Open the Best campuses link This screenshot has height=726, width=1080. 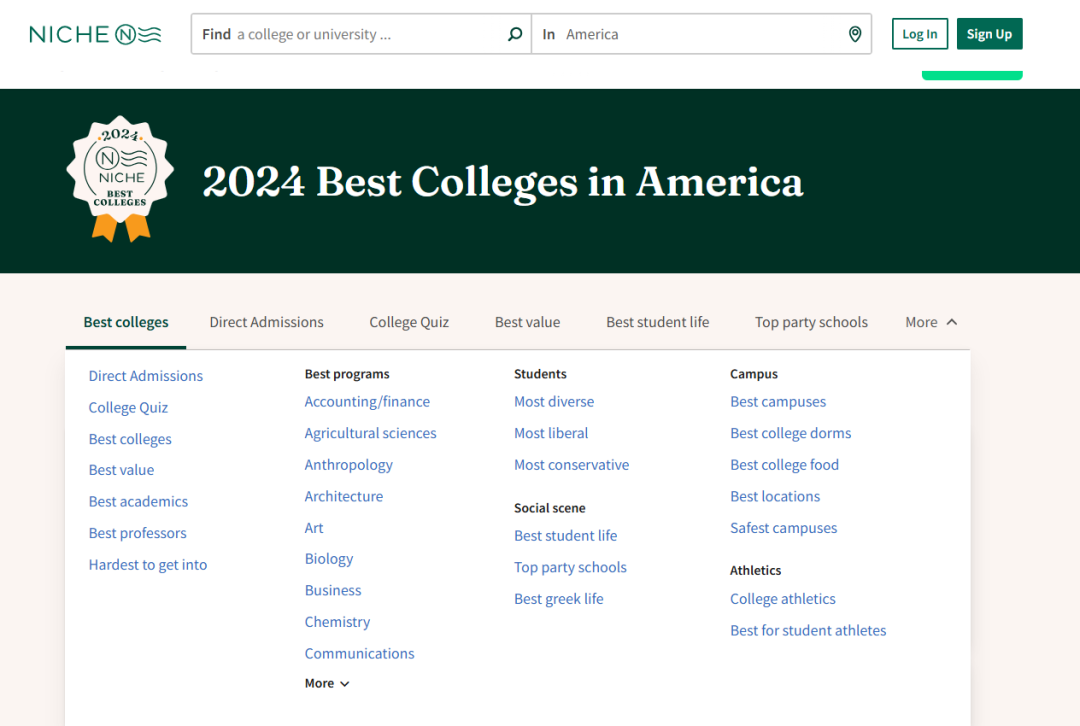click(x=778, y=402)
